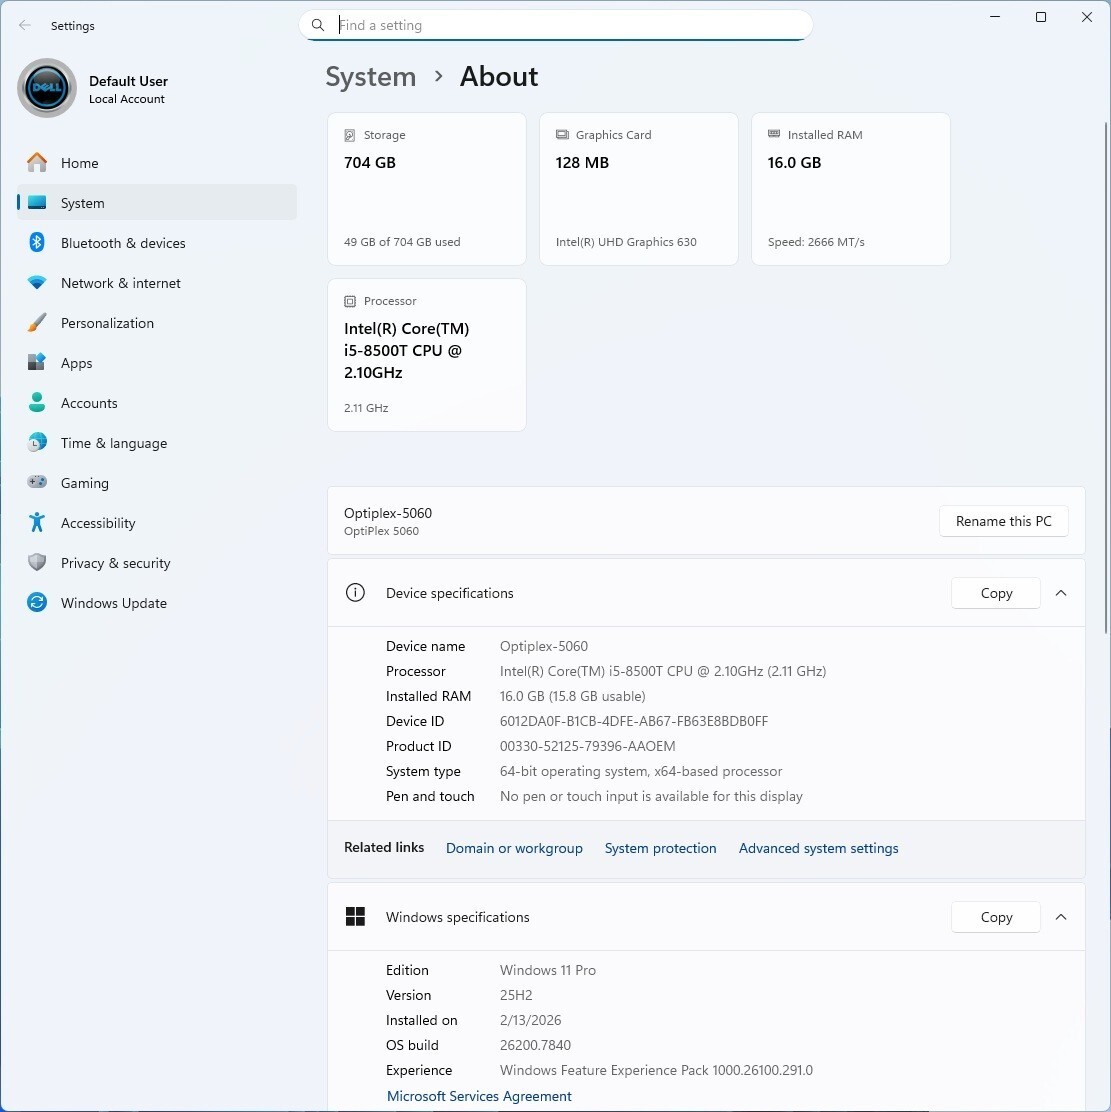The image size is (1111, 1112).
Task: Select the Network & internet Wi-Fi icon
Action: pyautogui.click(x=37, y=283)
